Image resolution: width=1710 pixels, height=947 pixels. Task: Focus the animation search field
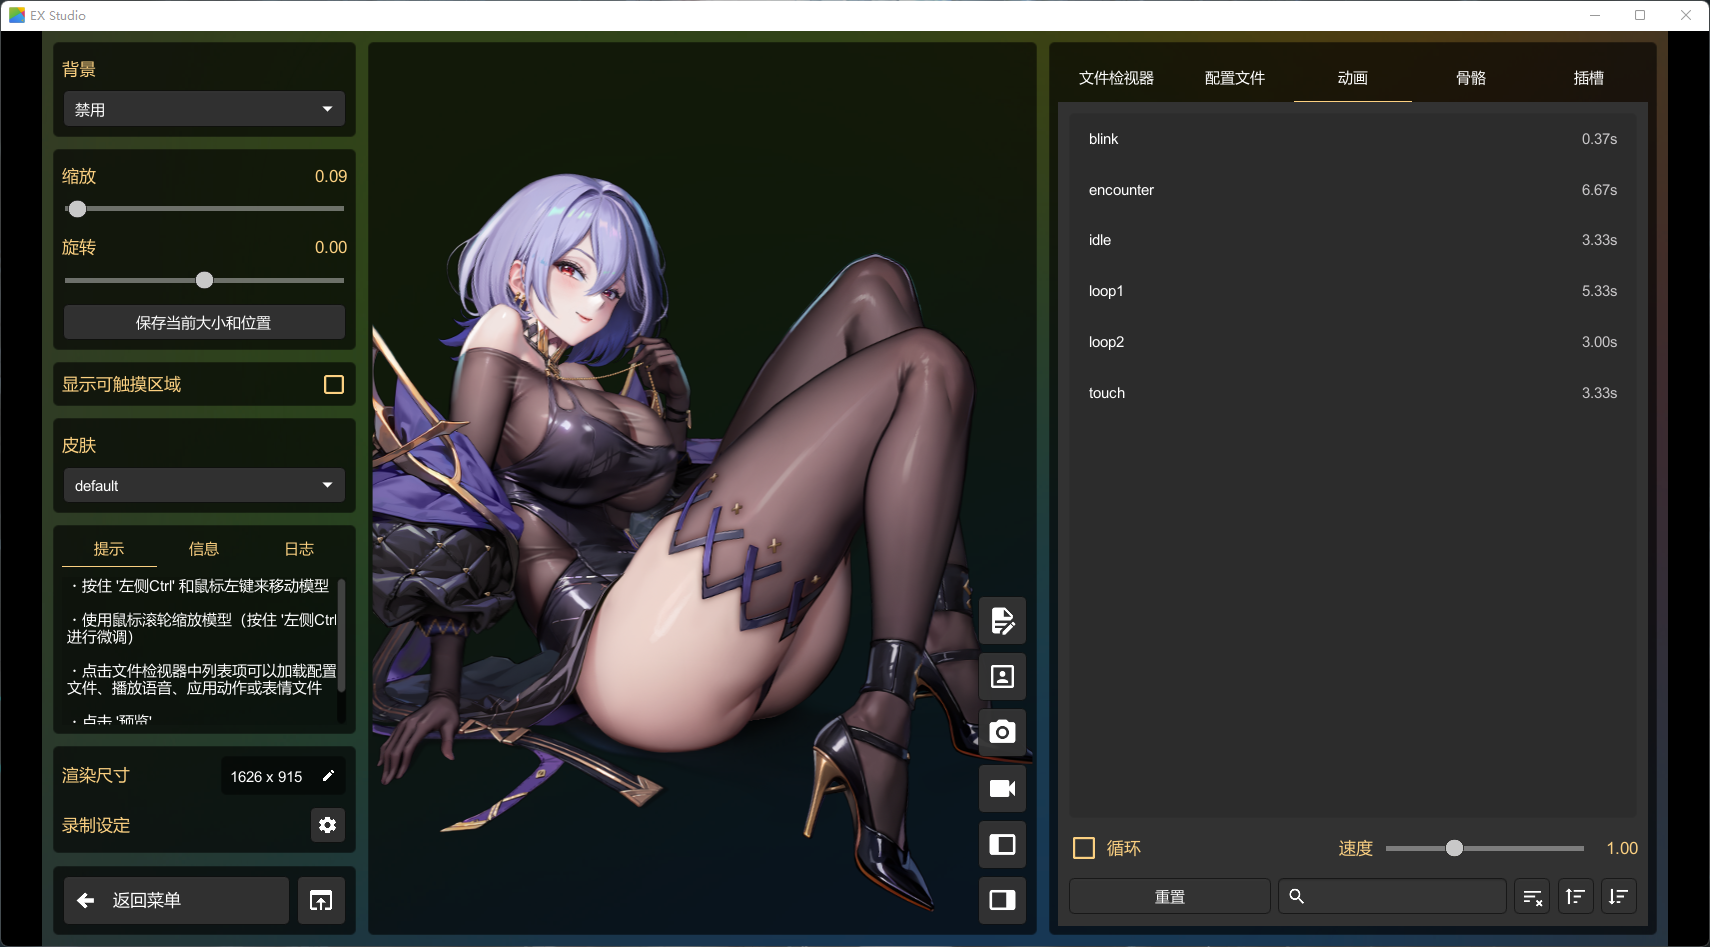tap(1392, 897)
